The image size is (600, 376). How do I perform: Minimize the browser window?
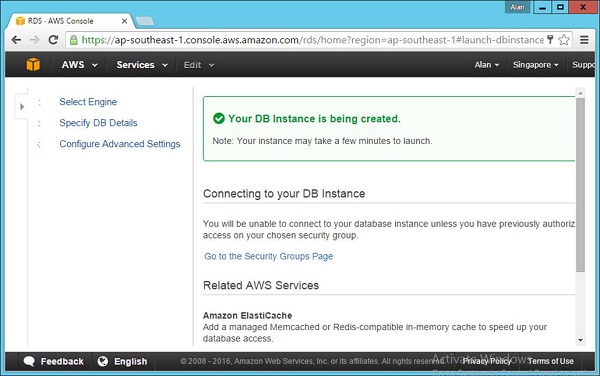542,7
